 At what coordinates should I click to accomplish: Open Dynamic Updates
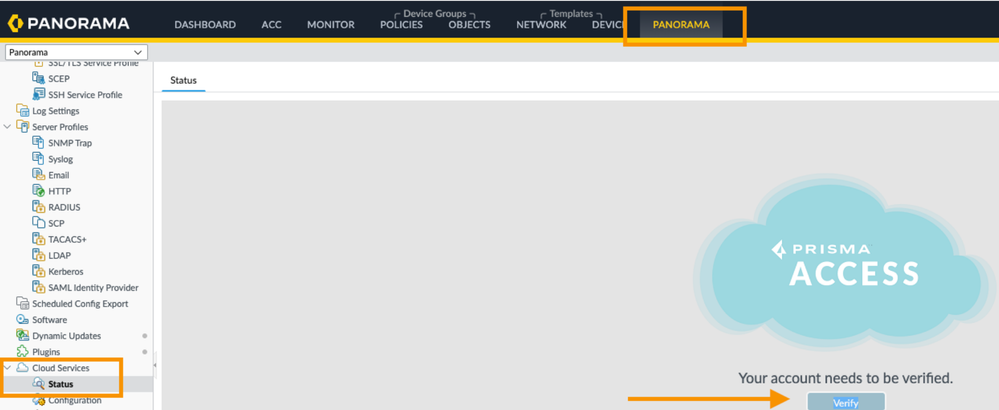coord(66,336)
